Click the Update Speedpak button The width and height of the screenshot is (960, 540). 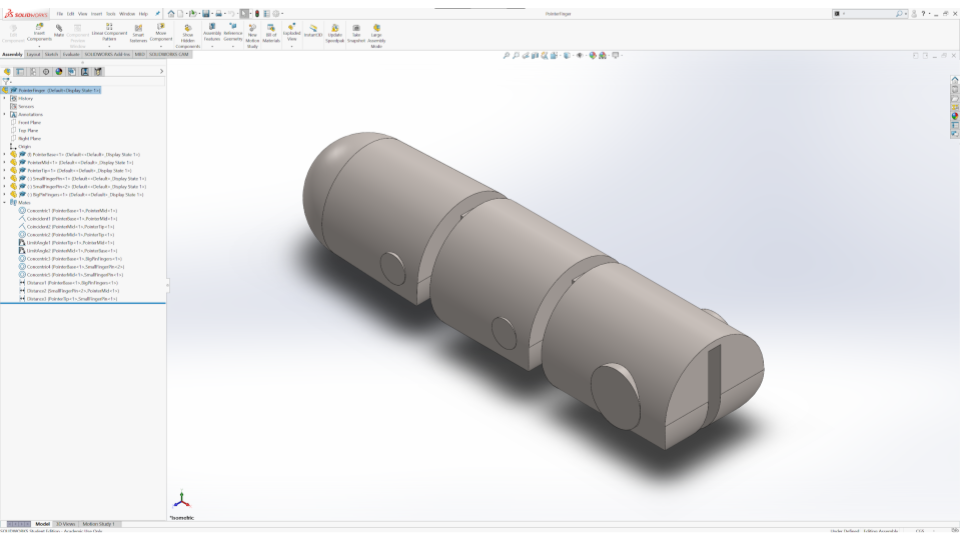point(334,34)
